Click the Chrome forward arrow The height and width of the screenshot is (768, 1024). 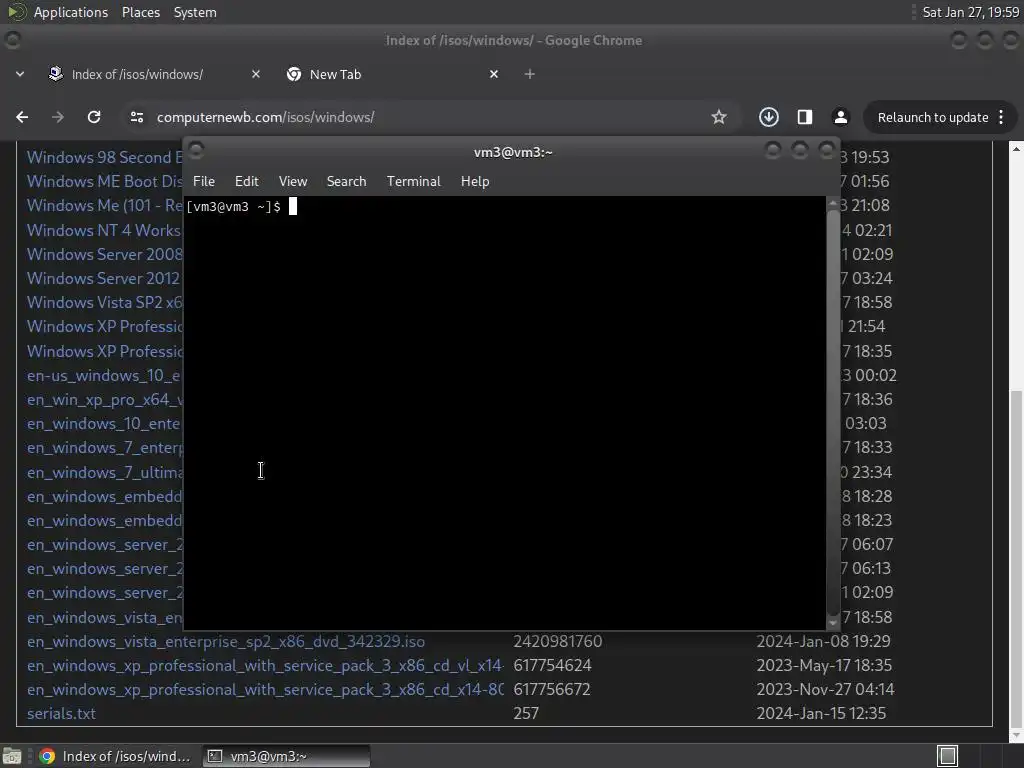click(x=58, y=117)
